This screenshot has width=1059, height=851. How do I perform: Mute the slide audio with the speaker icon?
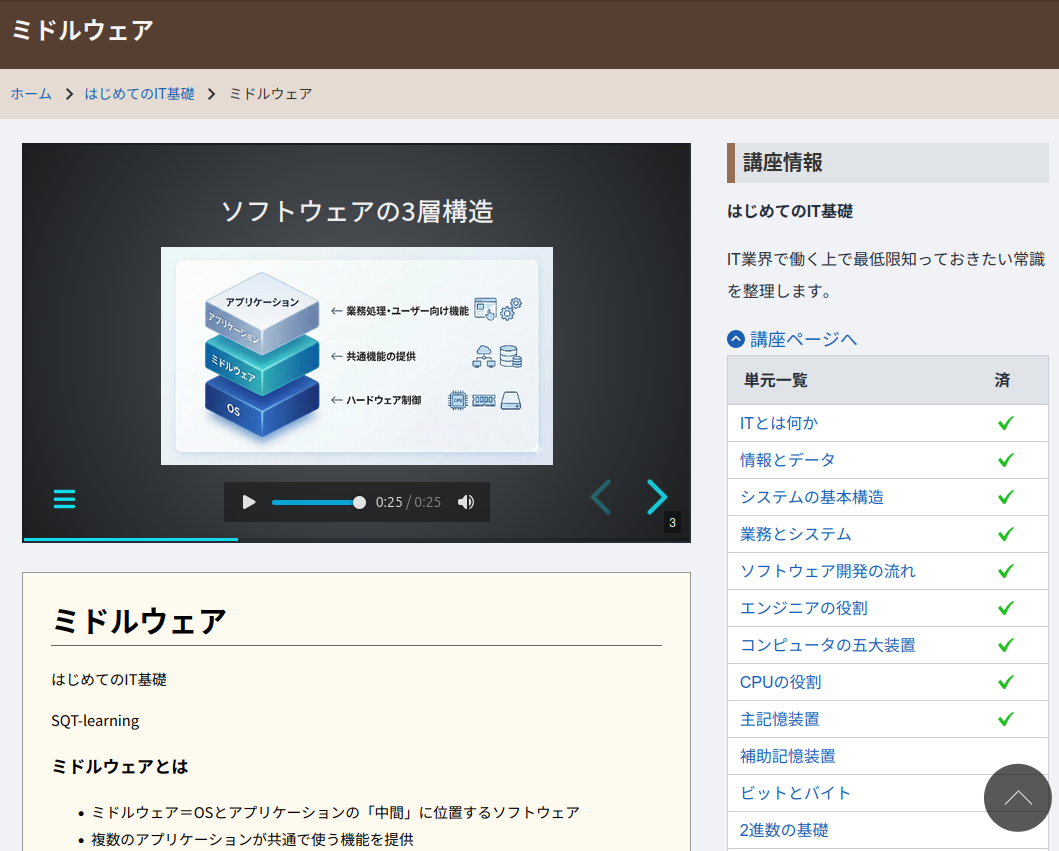pyautogui.click(x=466, y=502)
